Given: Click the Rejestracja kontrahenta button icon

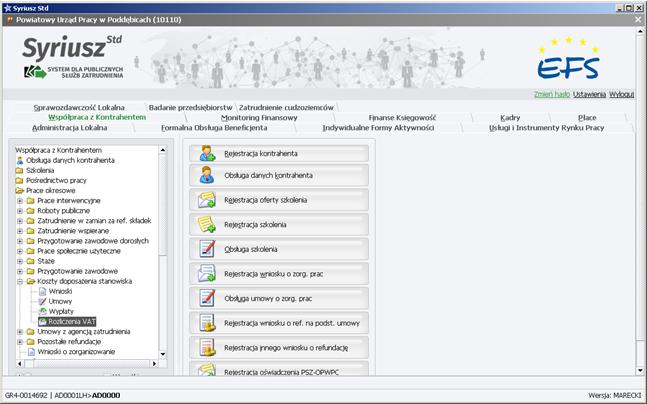Looking at the screenshot, I should pyautogui.click(x=207, y=153).
